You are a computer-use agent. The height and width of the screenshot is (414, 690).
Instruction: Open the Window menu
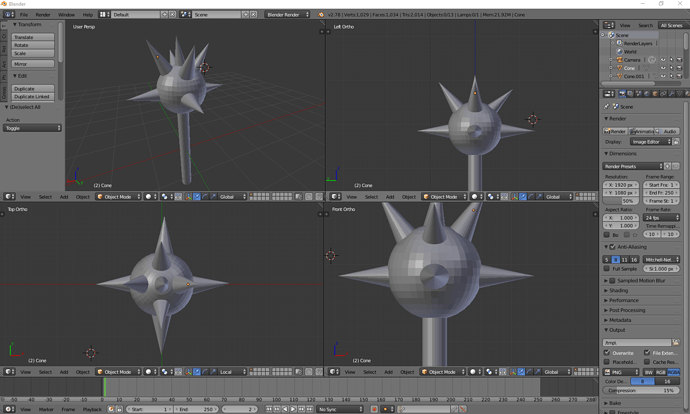(x=66, y=15)
